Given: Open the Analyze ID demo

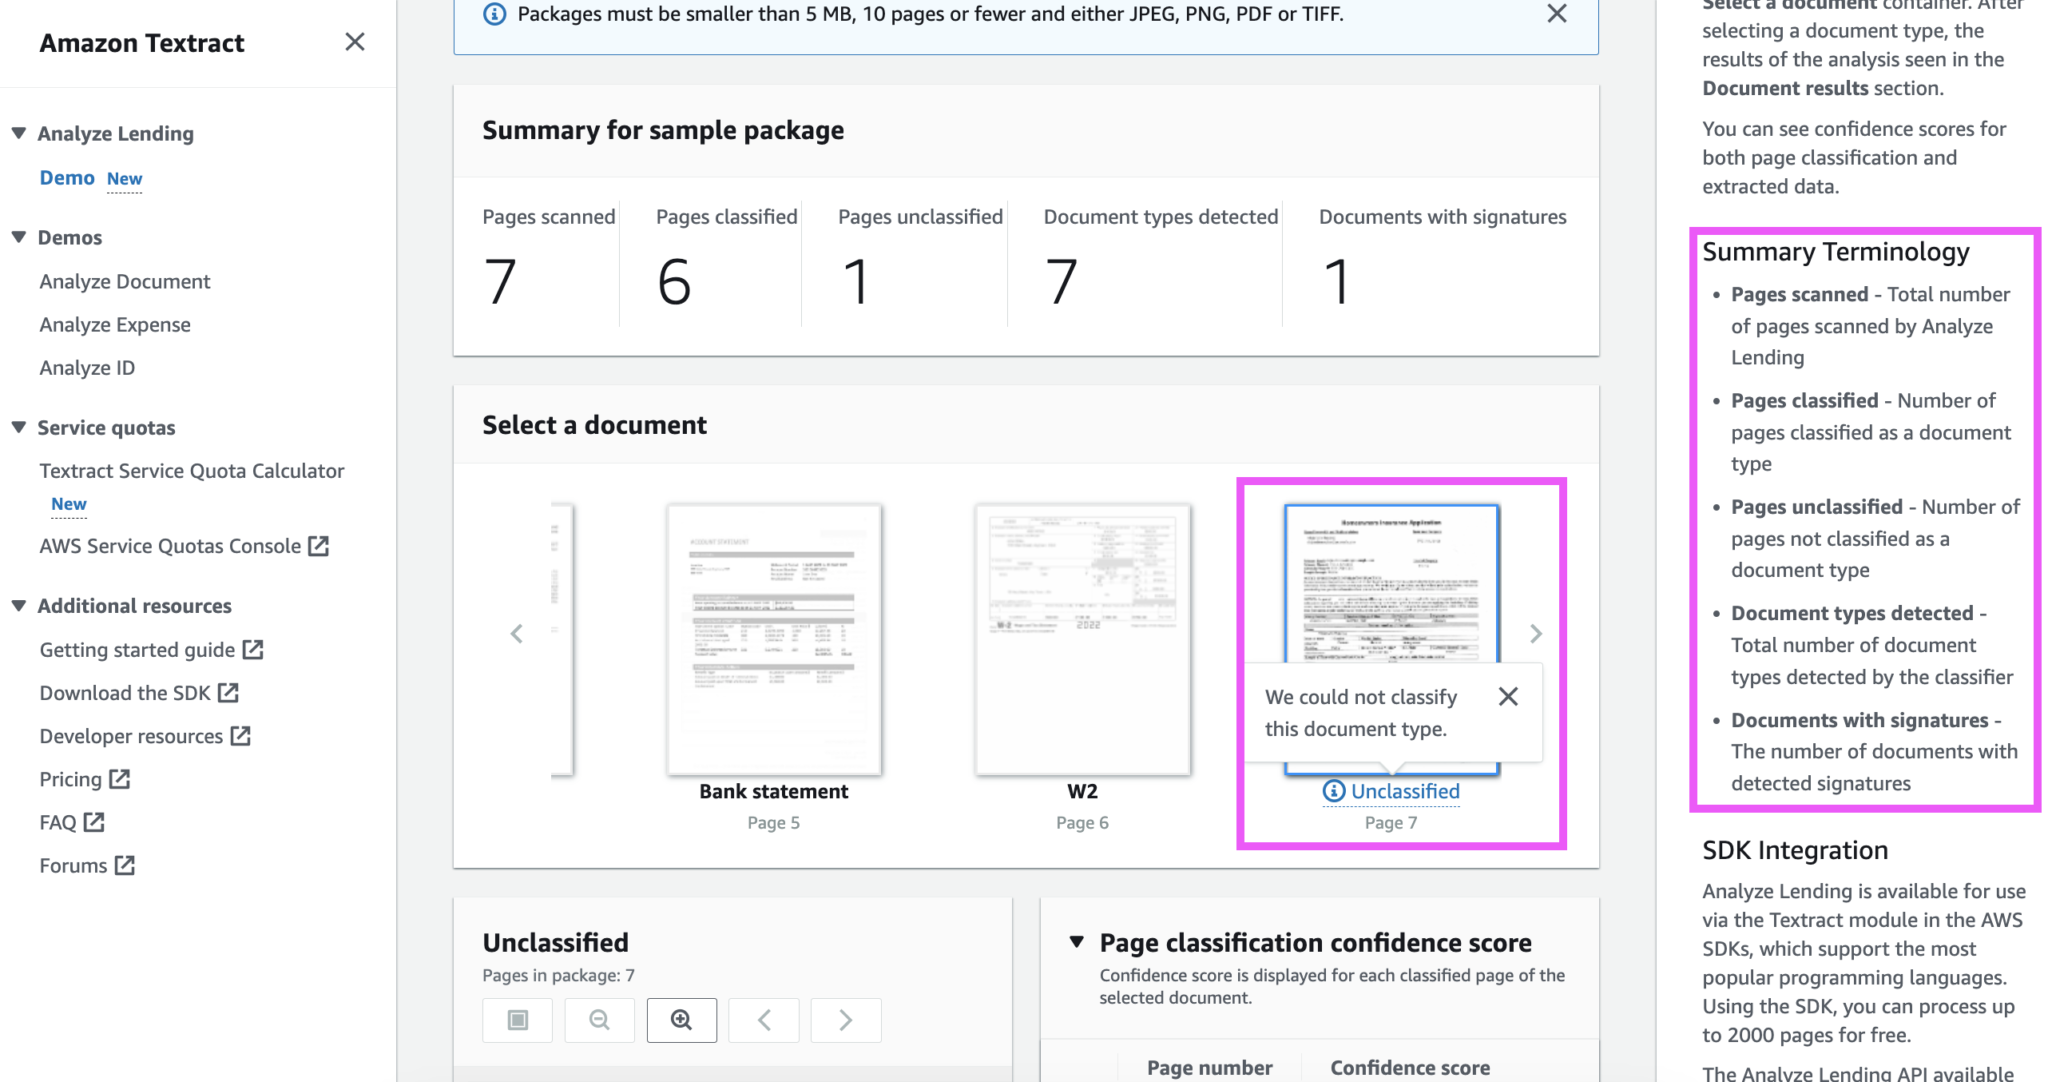Looking at the screenshot, I should click(x=87, y=367).
